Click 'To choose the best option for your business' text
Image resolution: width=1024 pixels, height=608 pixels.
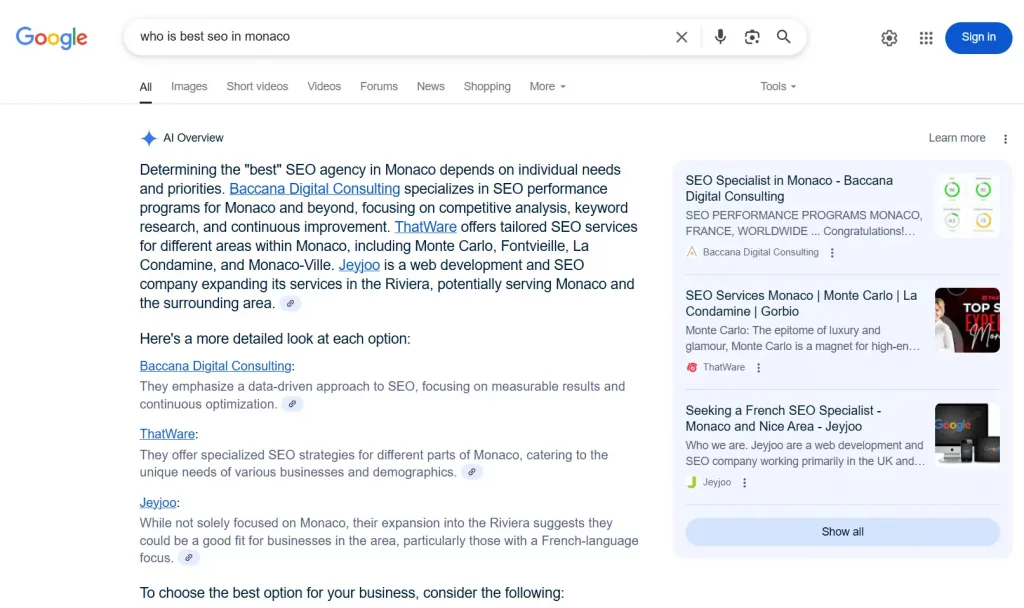click(351, 593)
